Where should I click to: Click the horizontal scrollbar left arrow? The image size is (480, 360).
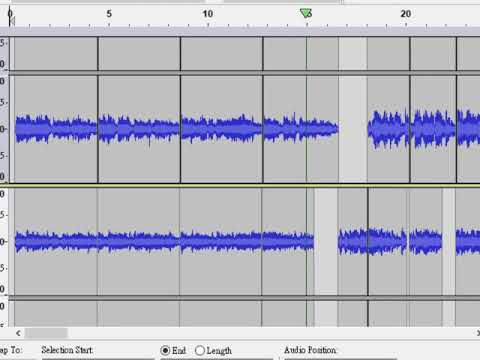click(18, 333)
